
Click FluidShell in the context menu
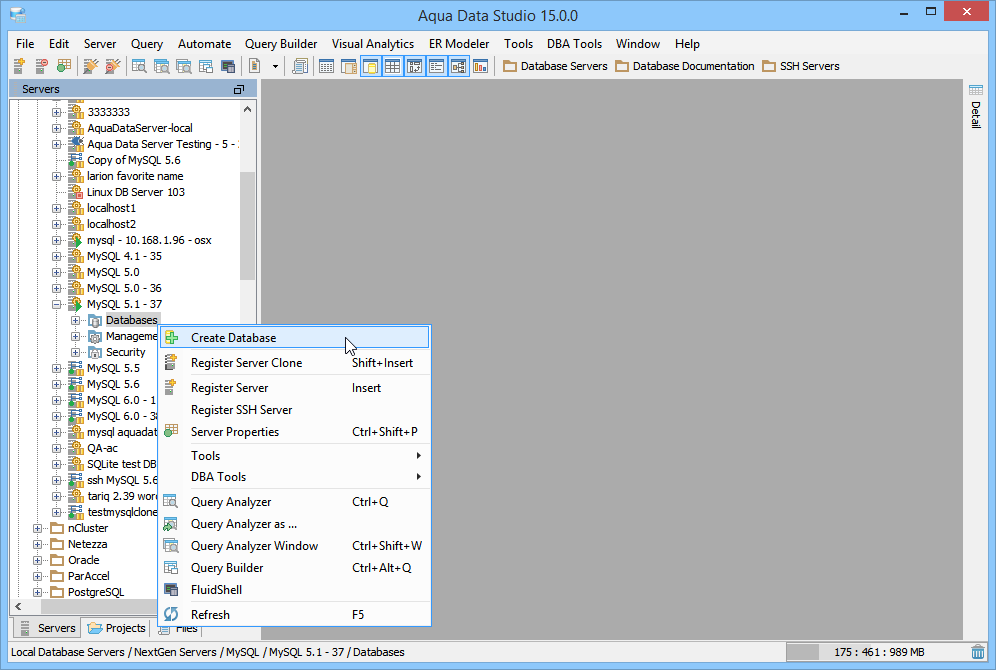click(x=294, y=589)
